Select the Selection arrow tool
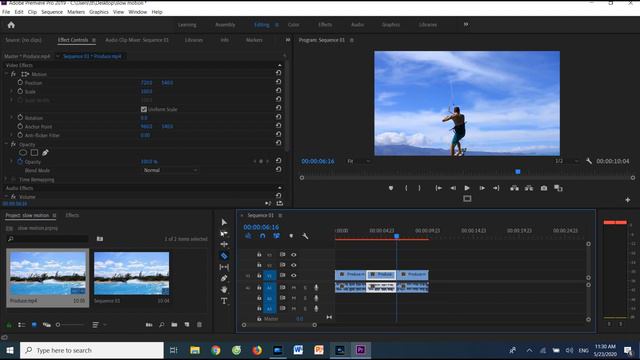 click(224, 222)
